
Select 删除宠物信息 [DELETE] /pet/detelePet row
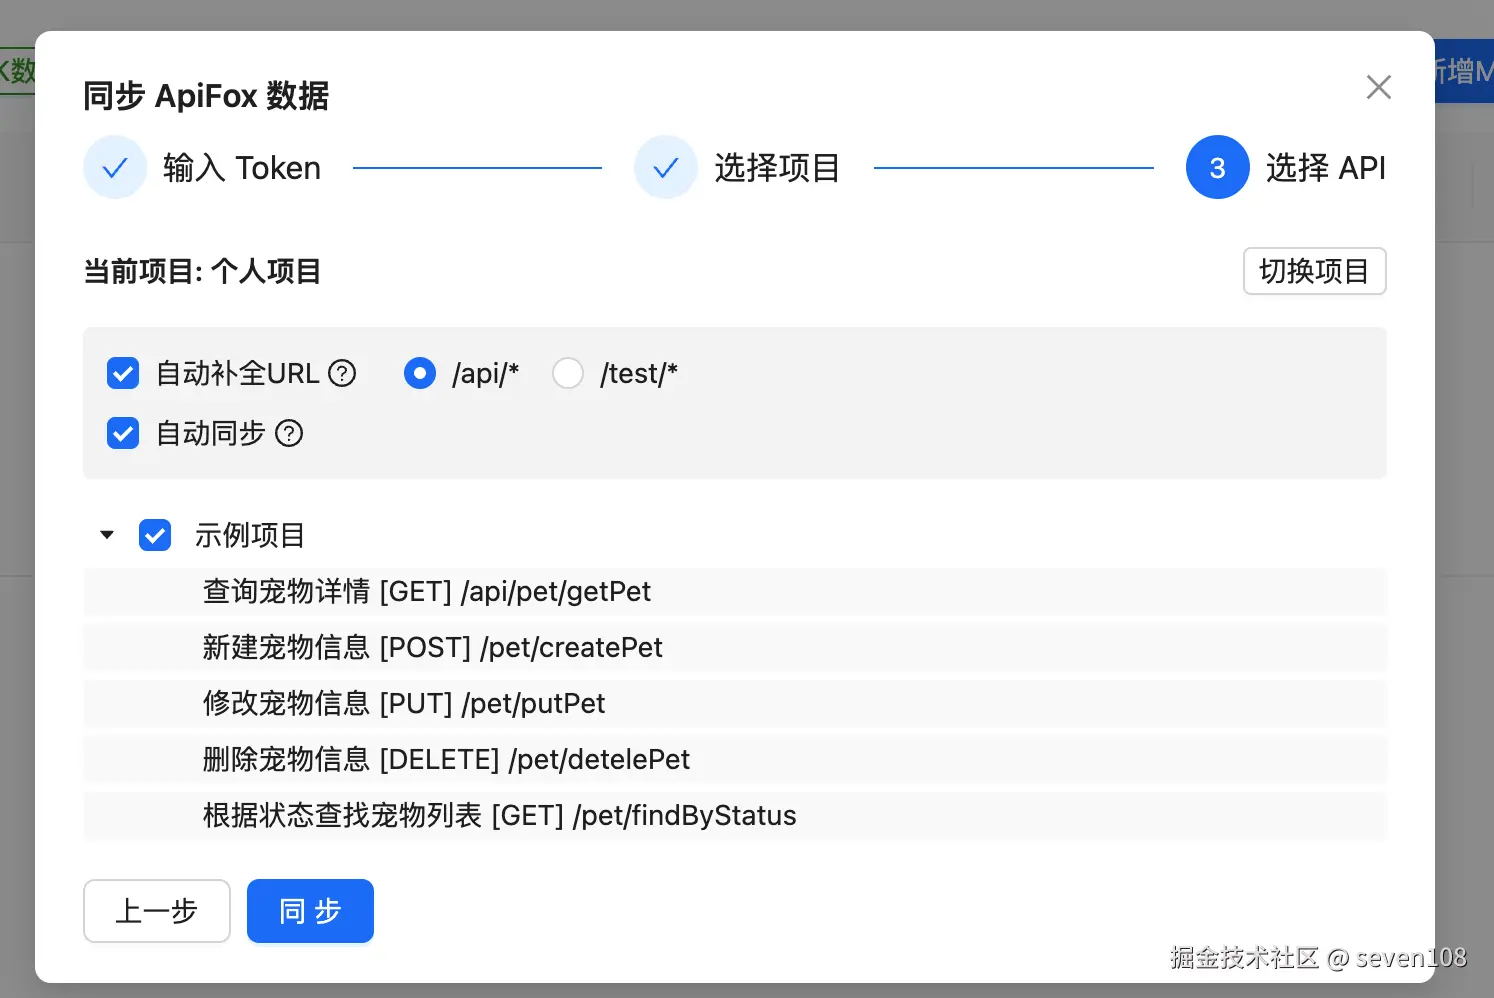pyautogui.click(x=735, y=759)
